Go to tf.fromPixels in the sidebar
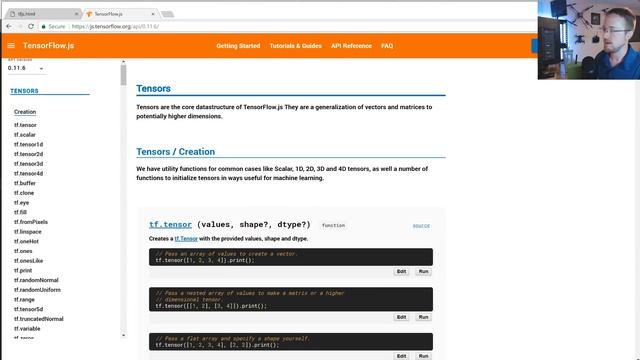This screenshot has width=640, height=360. pyautogui.click(x=31, y=222)
